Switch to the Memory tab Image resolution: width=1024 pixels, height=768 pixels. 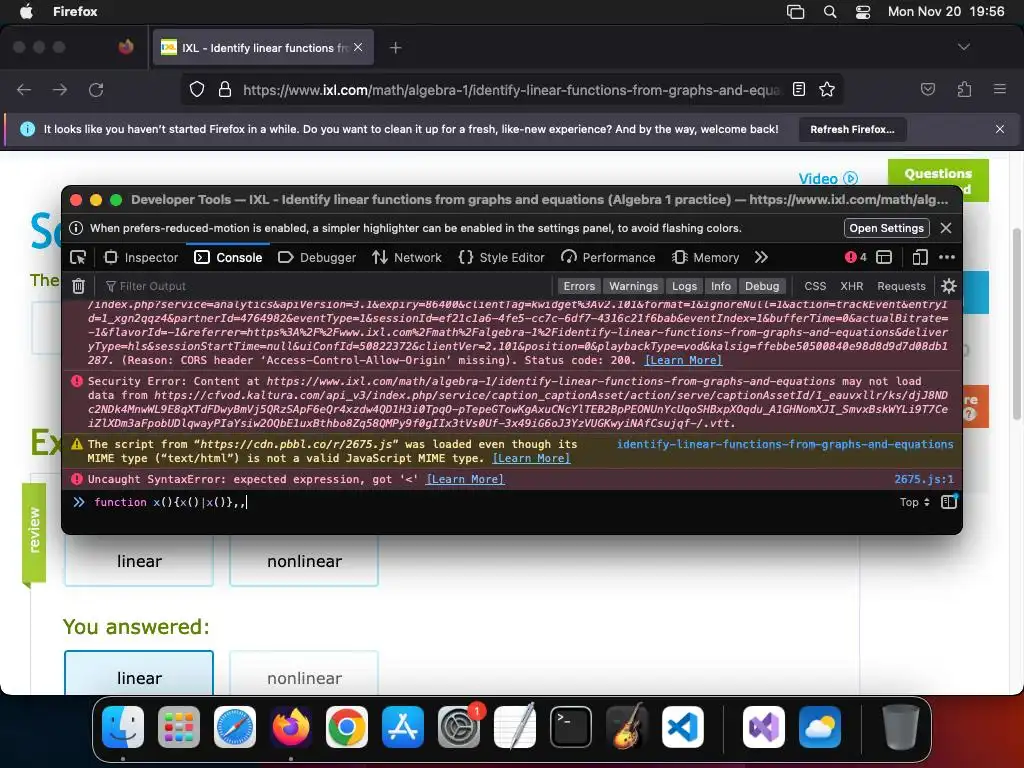(x=706, y=257)
